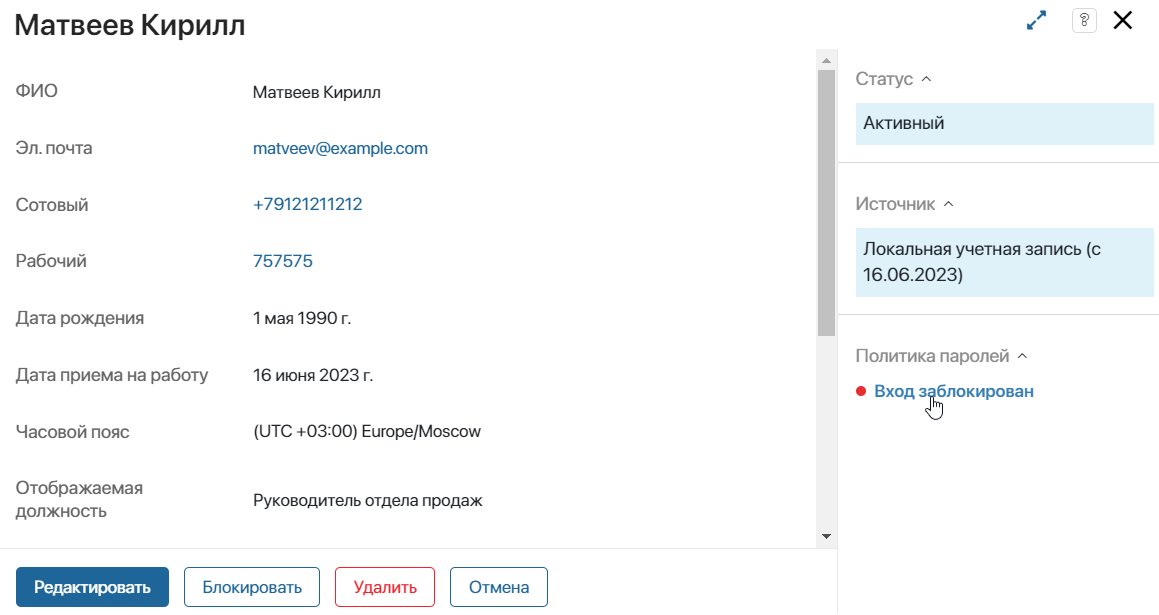Viewport: 1159px width, 615px height.
Task: Click the Локальная учетная запись source value
Action: pos(1005,262)
